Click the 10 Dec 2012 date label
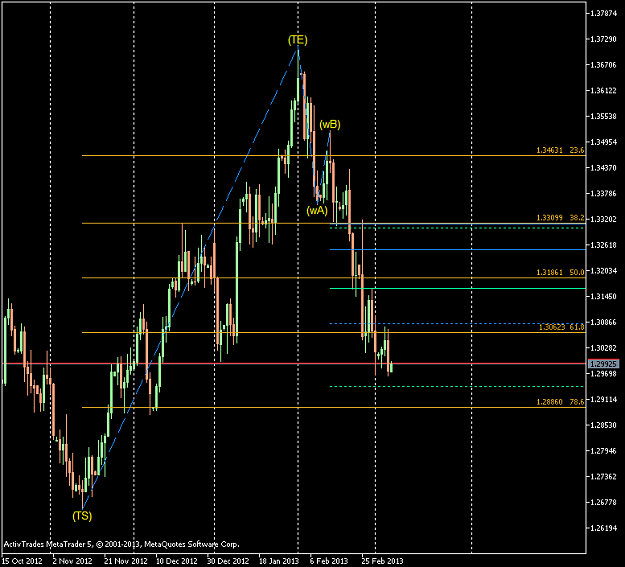Viewport: 625px width, 567px height. (177, 561)
